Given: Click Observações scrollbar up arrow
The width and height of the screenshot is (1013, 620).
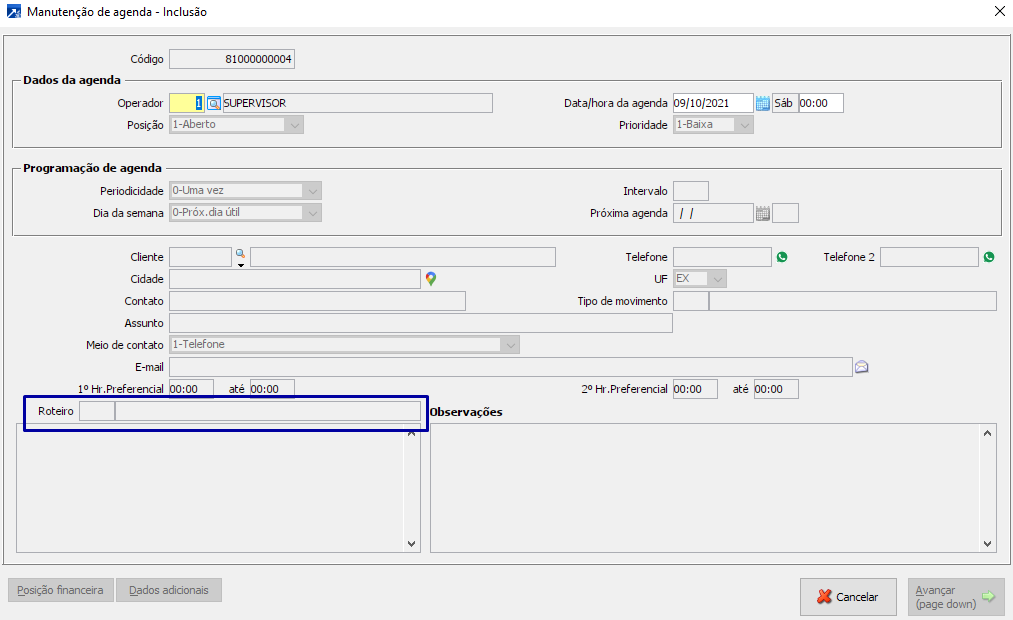Looking at the screenshot, I should click(x=987, y=433).
